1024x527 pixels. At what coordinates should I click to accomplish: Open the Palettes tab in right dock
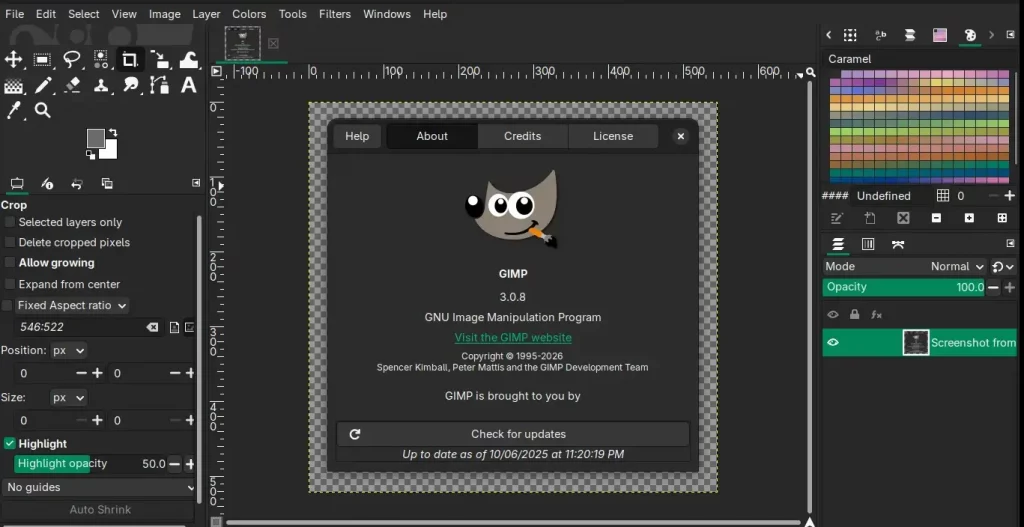tap(970, 35)
